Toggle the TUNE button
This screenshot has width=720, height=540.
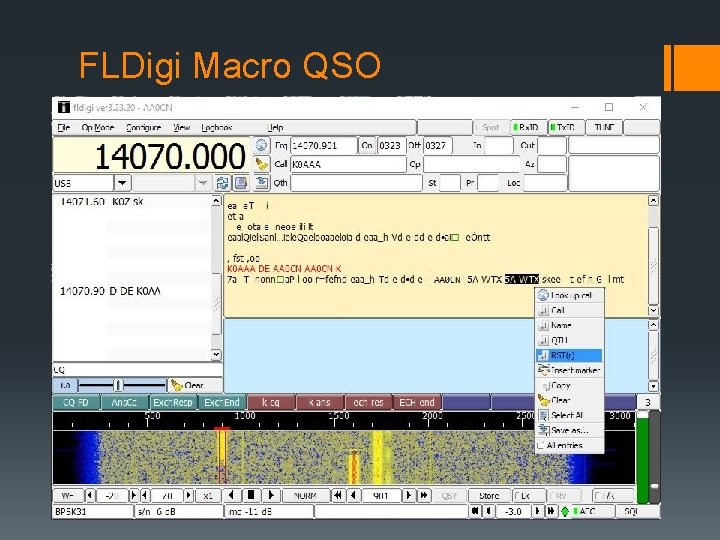pos(604,127)
